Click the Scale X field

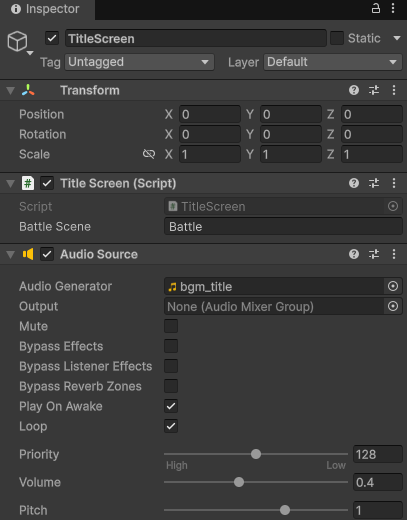tap(210, 154)
